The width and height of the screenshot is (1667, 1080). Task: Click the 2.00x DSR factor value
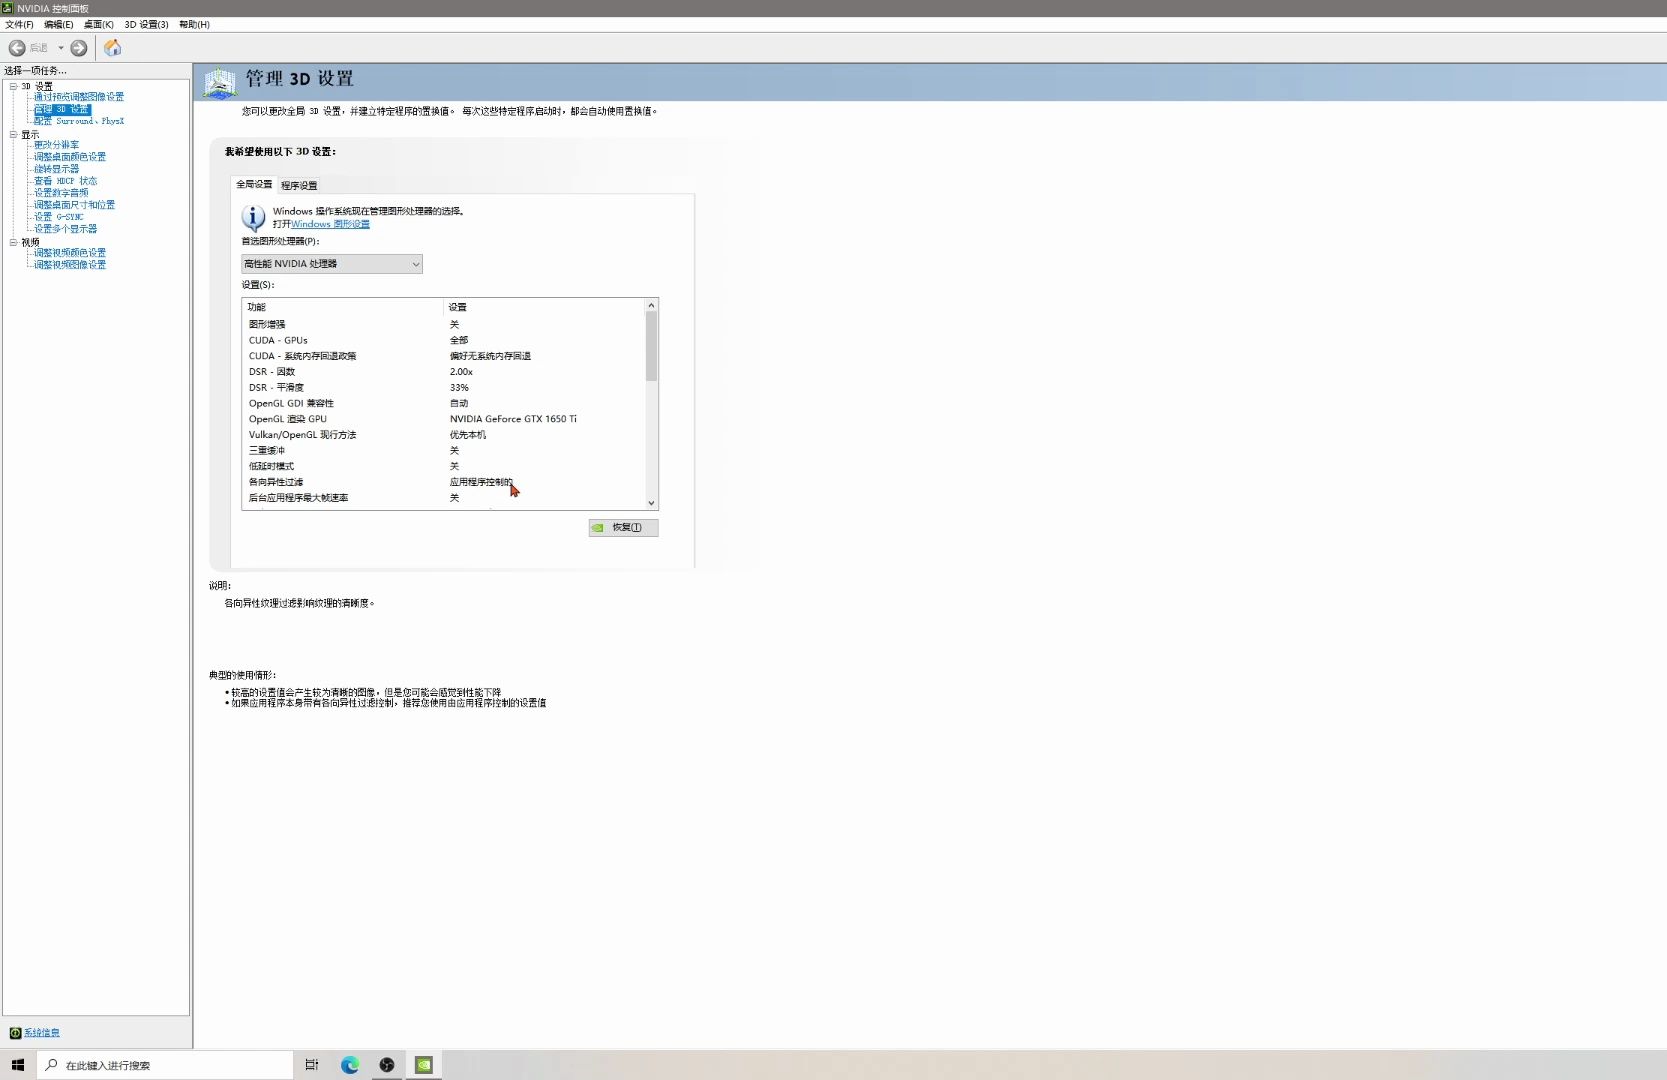[461, 372]
